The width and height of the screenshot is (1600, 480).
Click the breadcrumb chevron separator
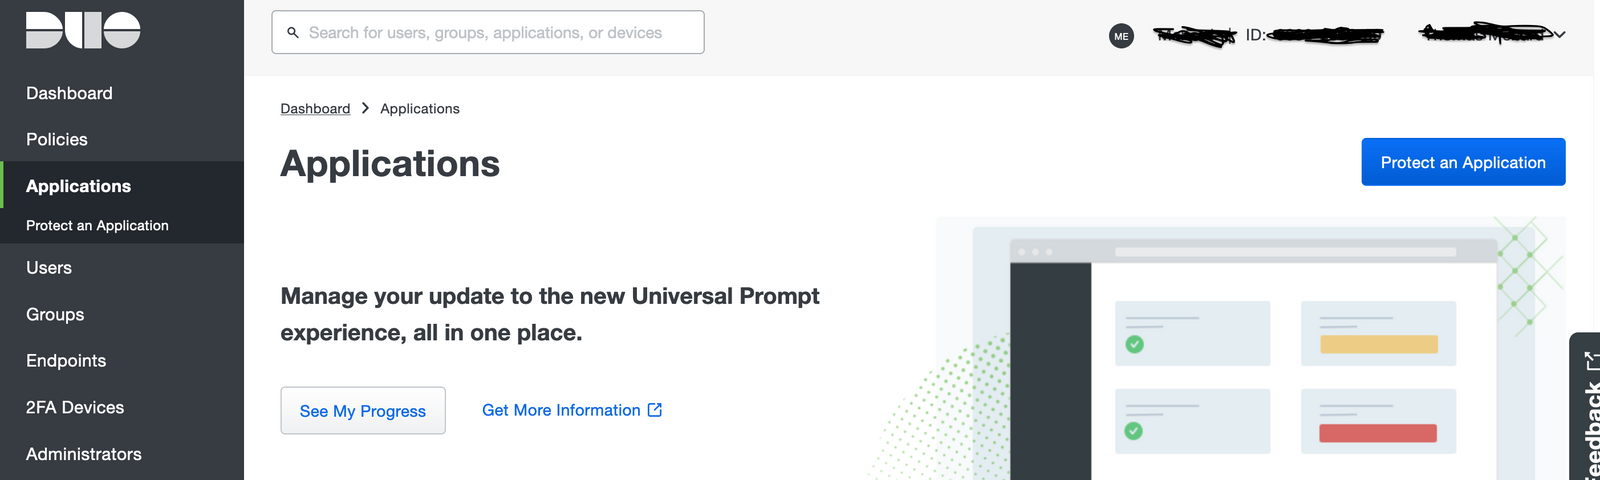pyautogui.click(x=365, y=108)
